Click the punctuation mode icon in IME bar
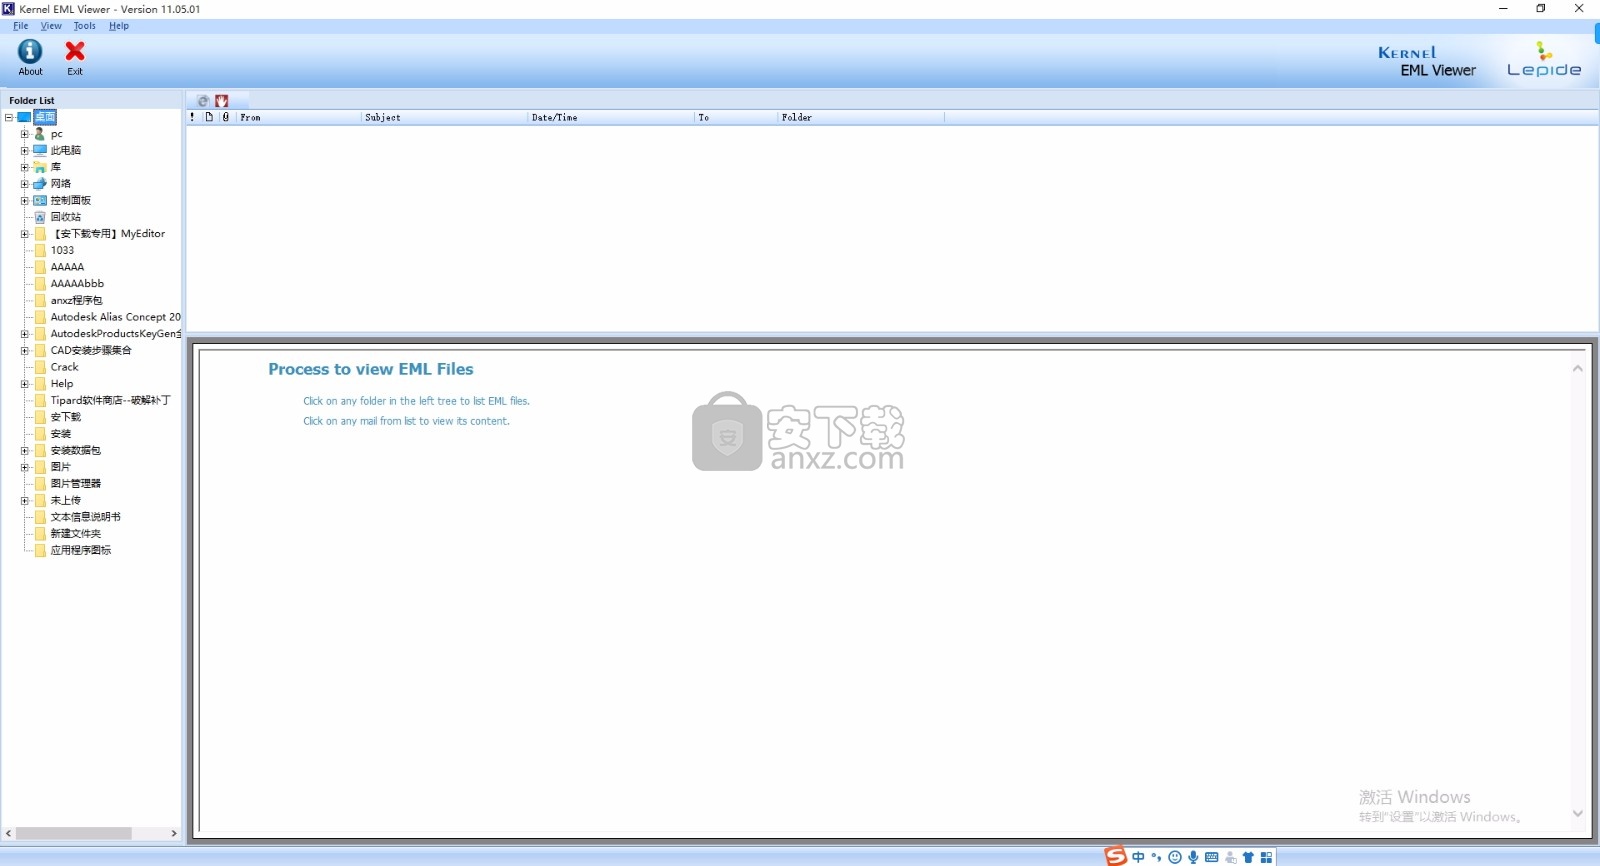Image resolution: width=1600 pixels, height=866 pixels. pos(1157,857)
